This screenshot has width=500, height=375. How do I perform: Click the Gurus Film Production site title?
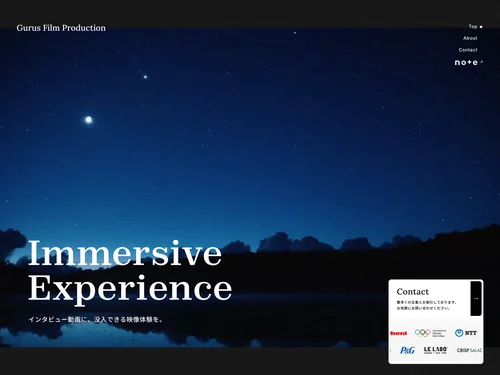pyautogui.click(x=61, y=28)
